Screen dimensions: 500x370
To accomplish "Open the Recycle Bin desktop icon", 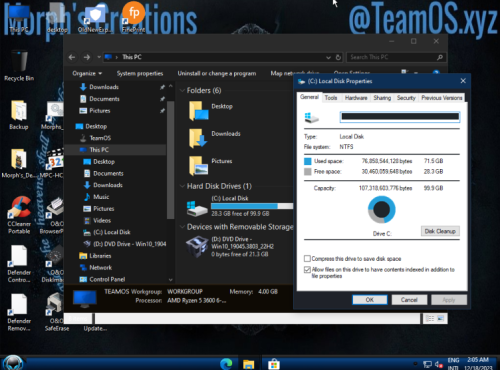I will pos(19,66).
